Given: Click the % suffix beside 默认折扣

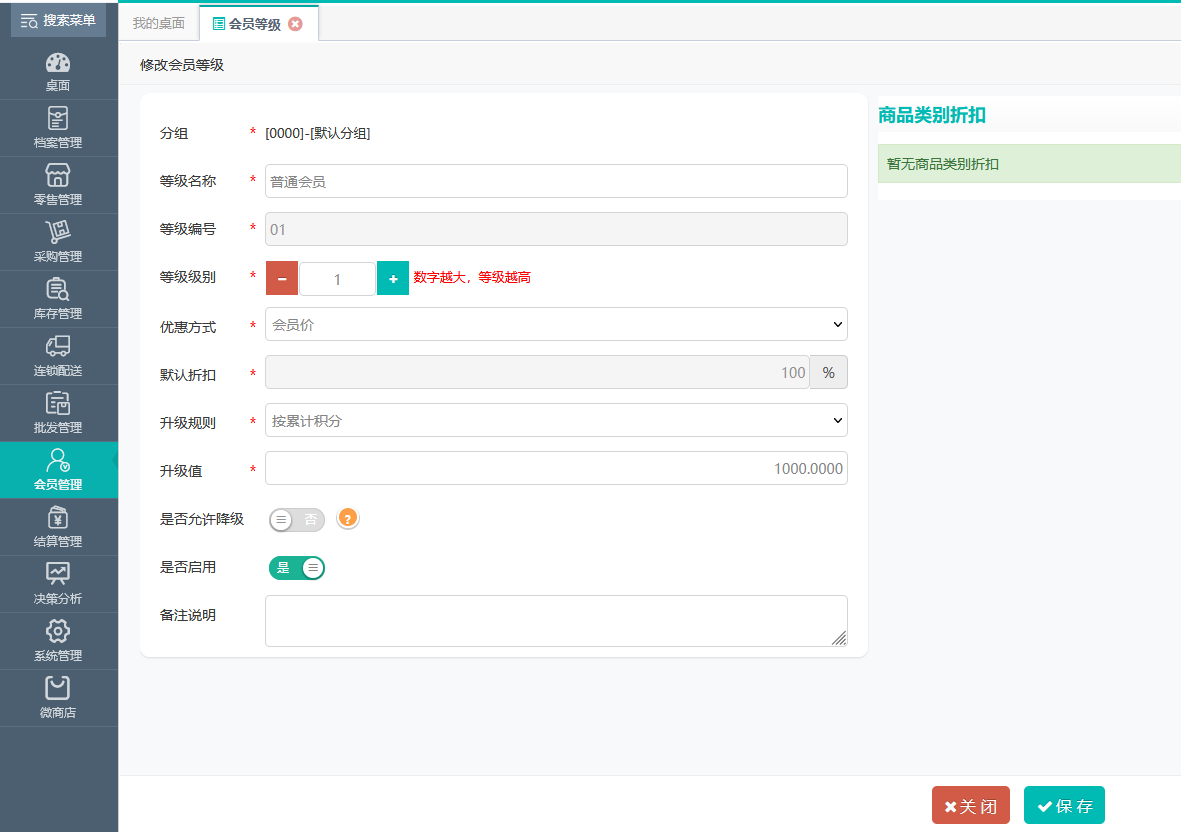Looking at the screenshot, I should tap(829, 373).
